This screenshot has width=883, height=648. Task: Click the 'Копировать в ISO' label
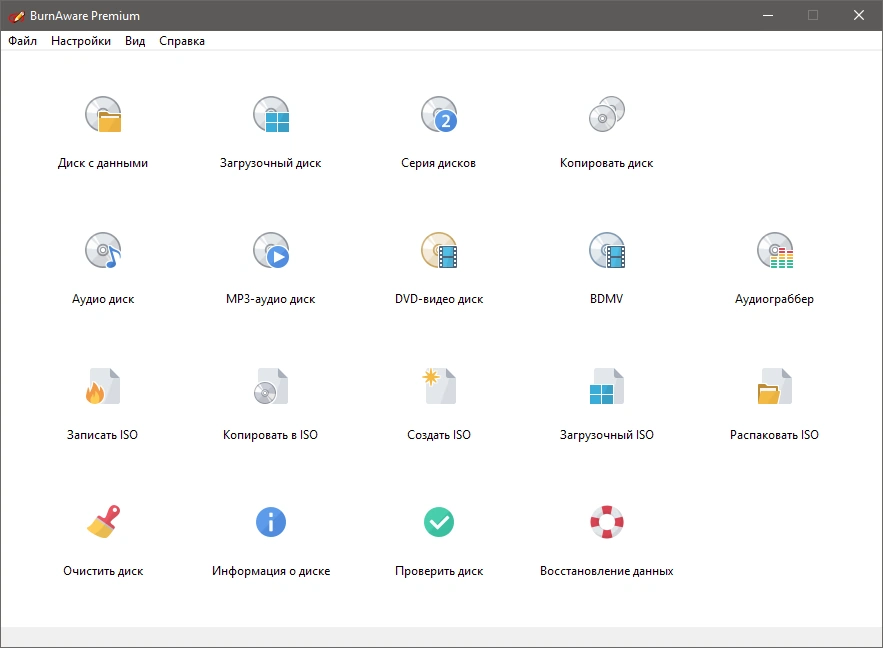pyautogui.click(x=270, y=435)
